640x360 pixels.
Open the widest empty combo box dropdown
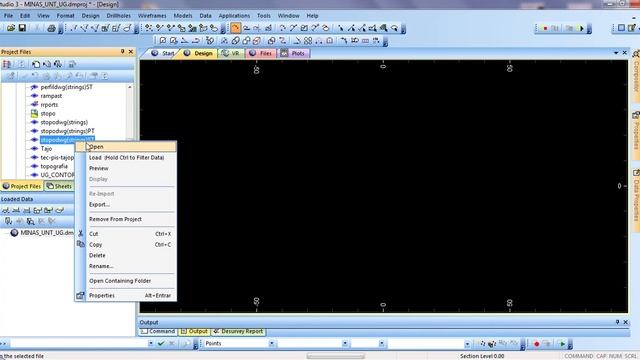tap(467, 344)
